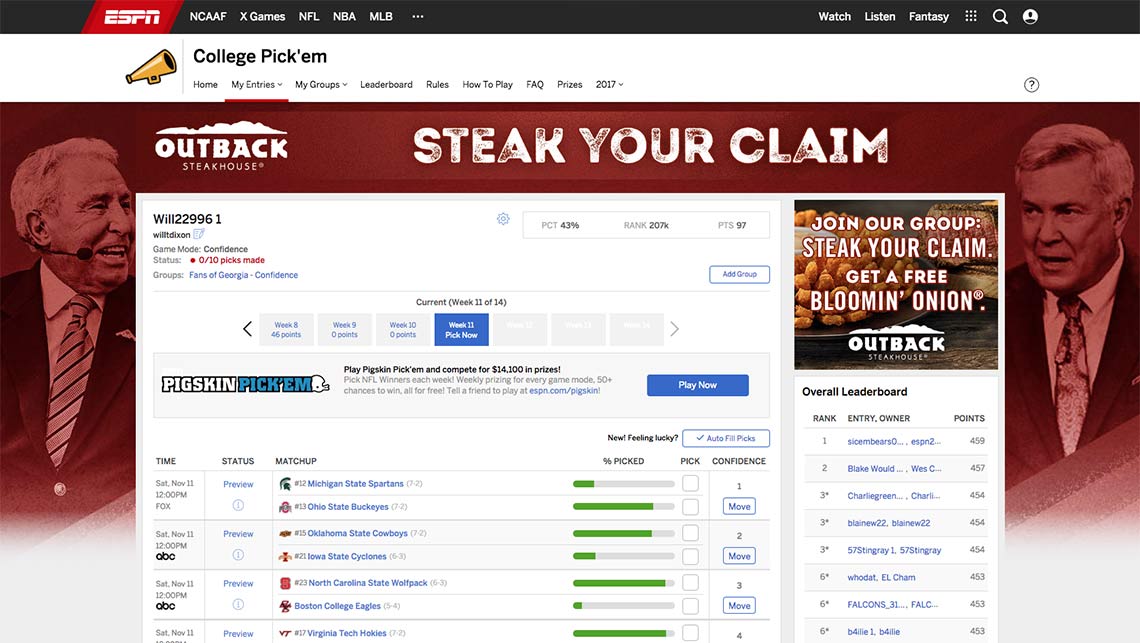Viewport: 1140px width, 643px height.
Task: Select Week 9 0 points tab
Action: [x=345, y=330]
